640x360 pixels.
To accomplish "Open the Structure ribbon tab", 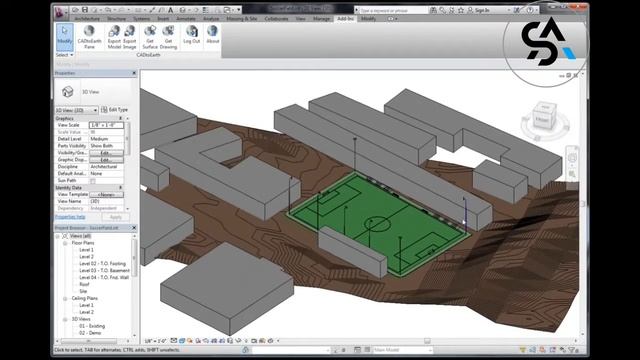I will (x=117, y=19).
